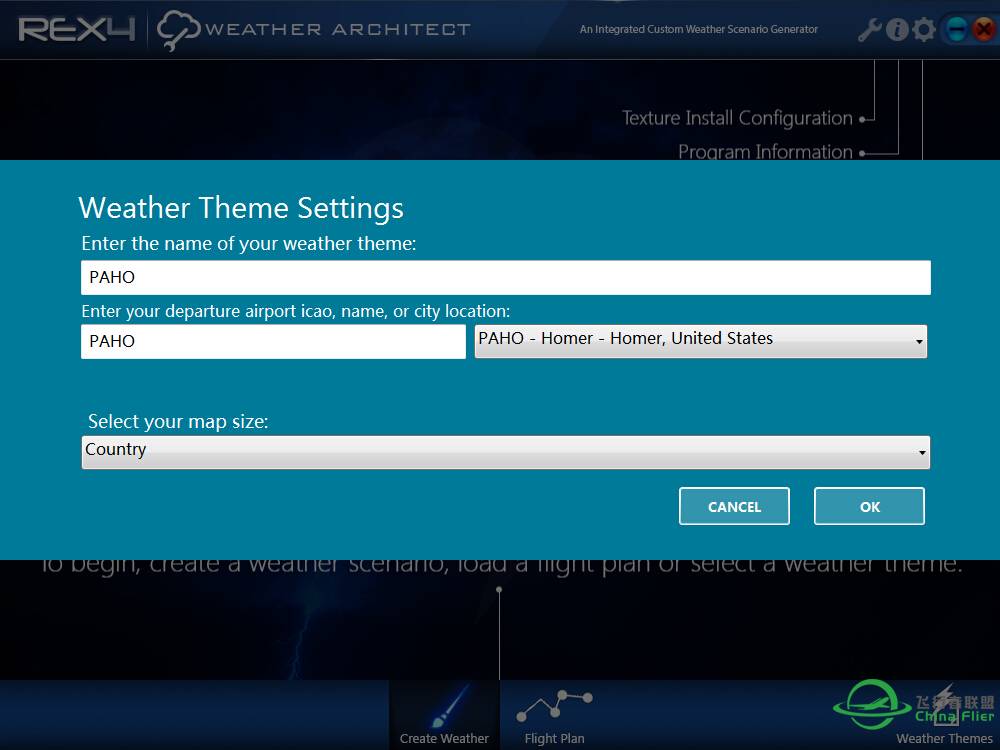Click the arrow on map size combo box
The image size is (1000, 750).
pos(921,453)
